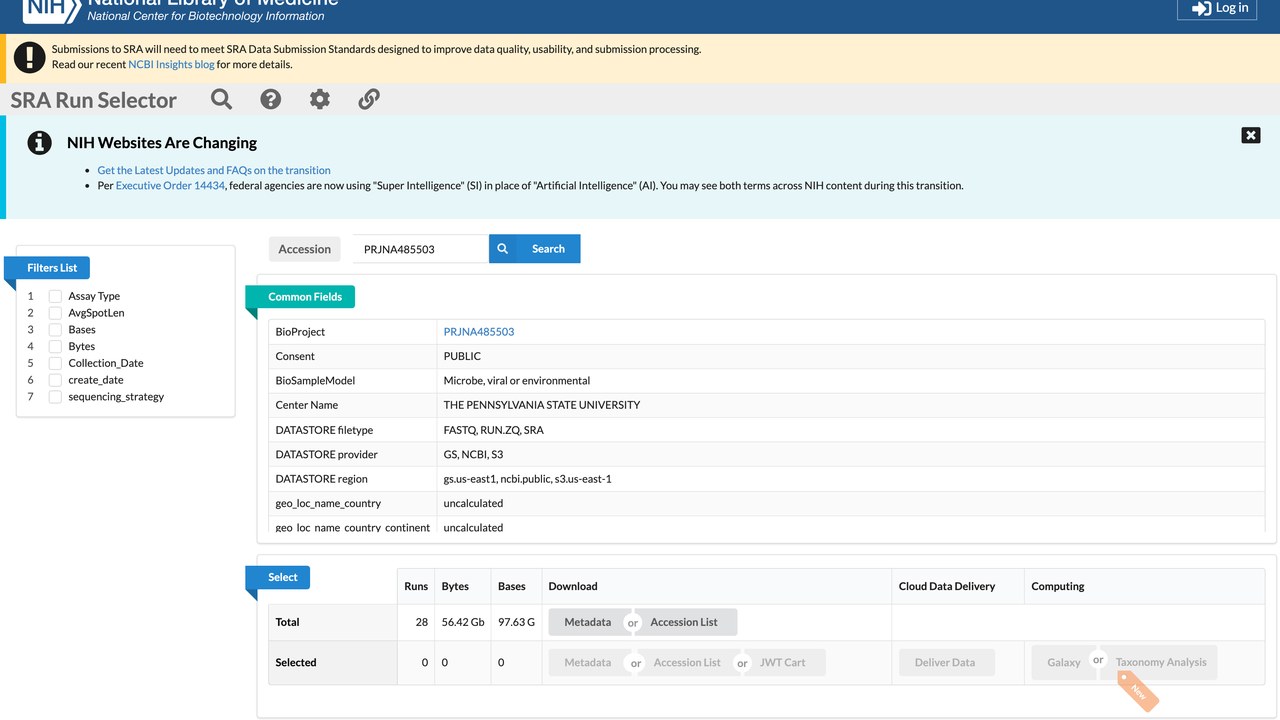This screenshot has width=1280, height=720.
Task: Click the Accession label next to search field
Action: pos(305,249)
